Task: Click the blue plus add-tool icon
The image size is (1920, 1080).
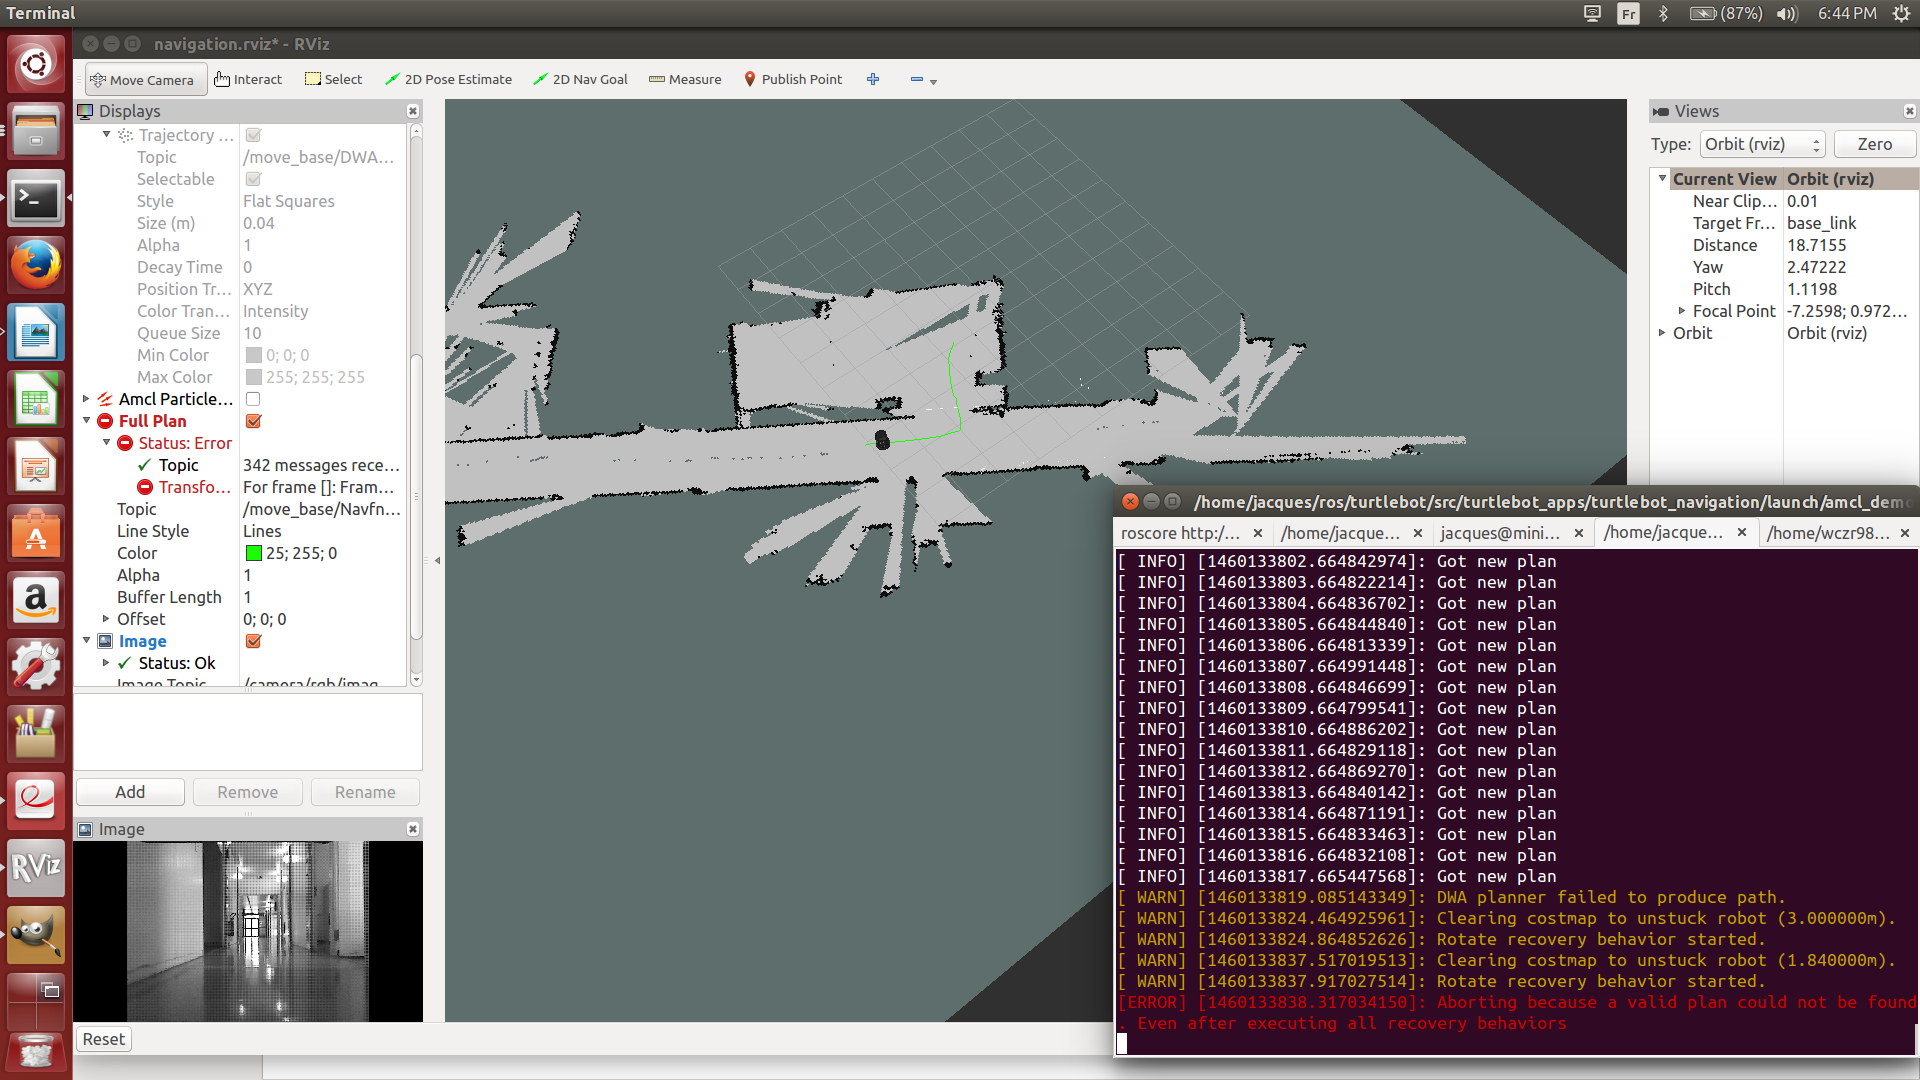Action: (873, 80)
